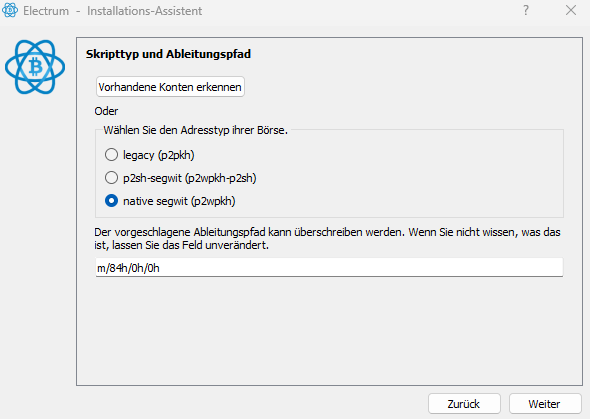
Task: Click the Oder label text
Action: [106, 111]
